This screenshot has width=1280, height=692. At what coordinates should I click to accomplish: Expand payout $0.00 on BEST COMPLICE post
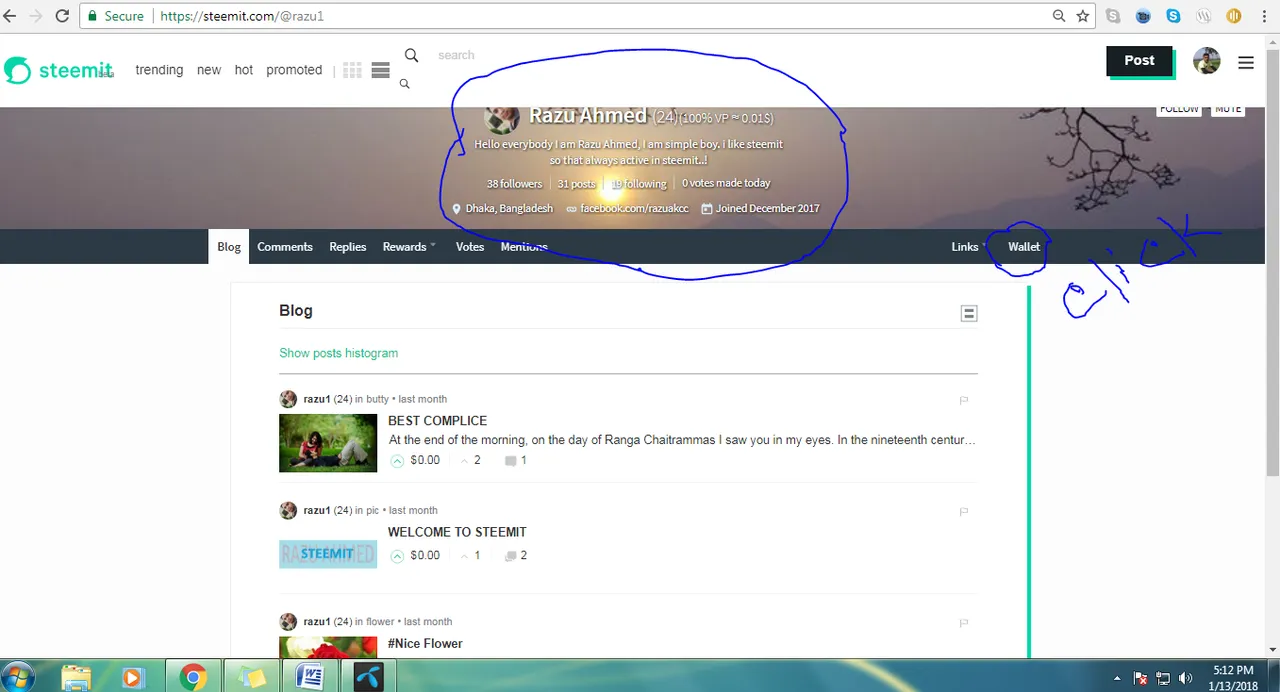click(x=425, y=460)
